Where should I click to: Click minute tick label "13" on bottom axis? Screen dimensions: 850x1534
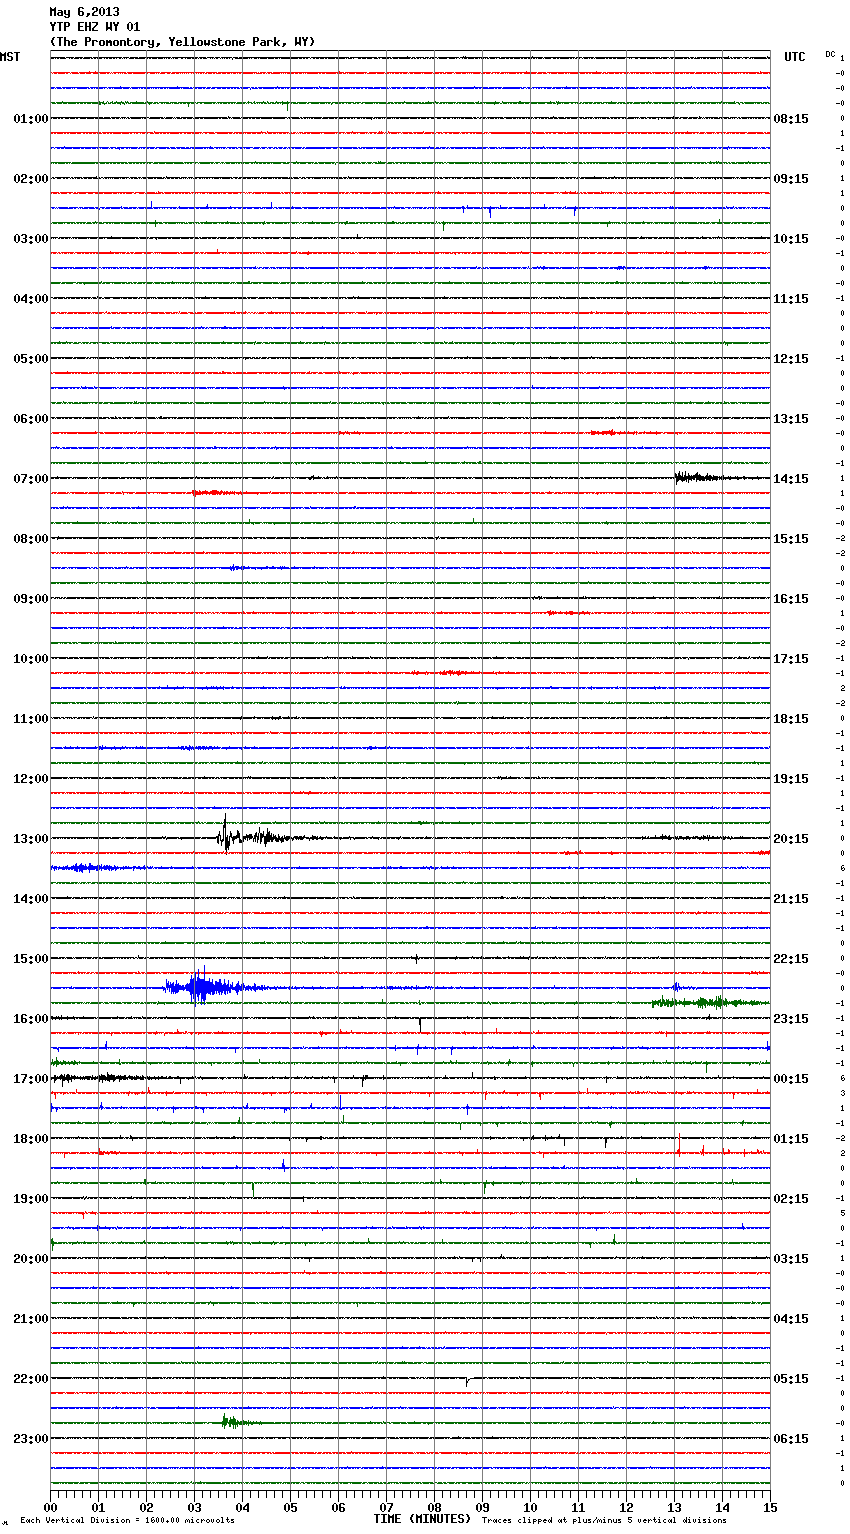pyautogui.click(x=674, y=1507)
